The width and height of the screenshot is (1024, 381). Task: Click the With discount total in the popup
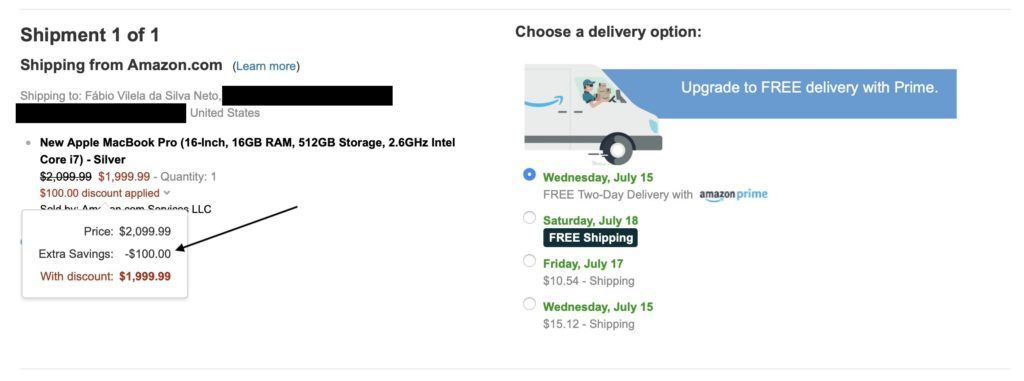pyautogui.click(x=105, y=276)
